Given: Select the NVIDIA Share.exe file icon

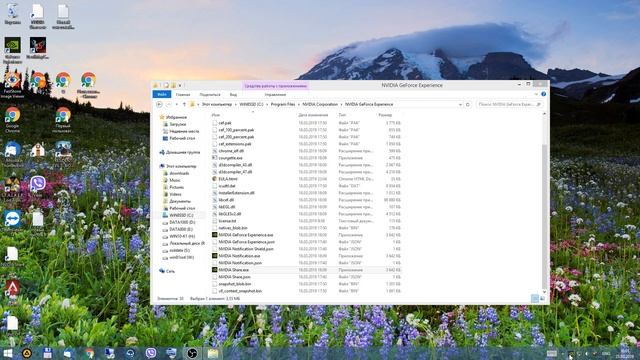Looking at the screenshot, I should [214, 270].
